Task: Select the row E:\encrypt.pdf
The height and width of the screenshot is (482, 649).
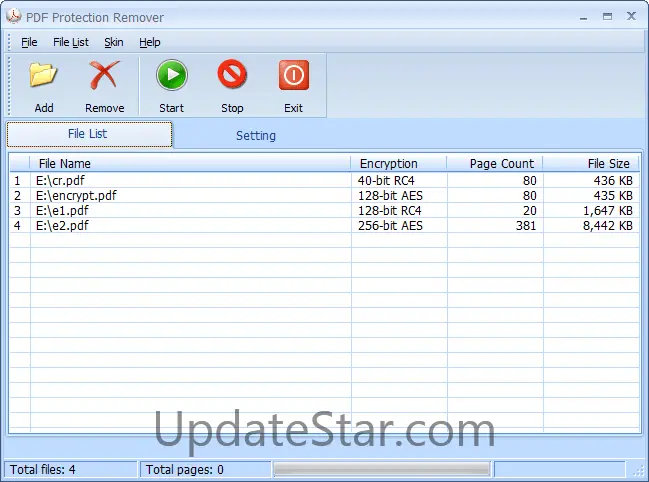Action: pyautogui.click(x=324, y=195)
